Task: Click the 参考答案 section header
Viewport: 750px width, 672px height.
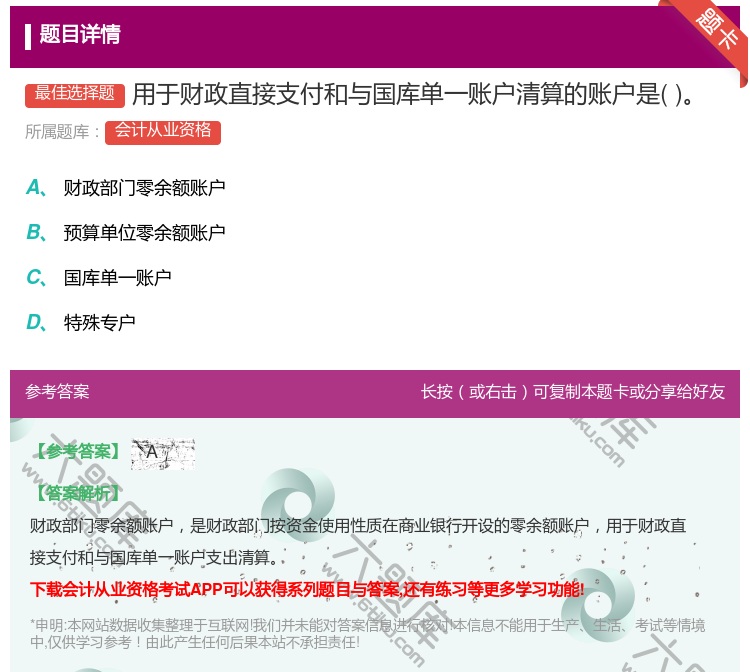Action: point(57,392)
